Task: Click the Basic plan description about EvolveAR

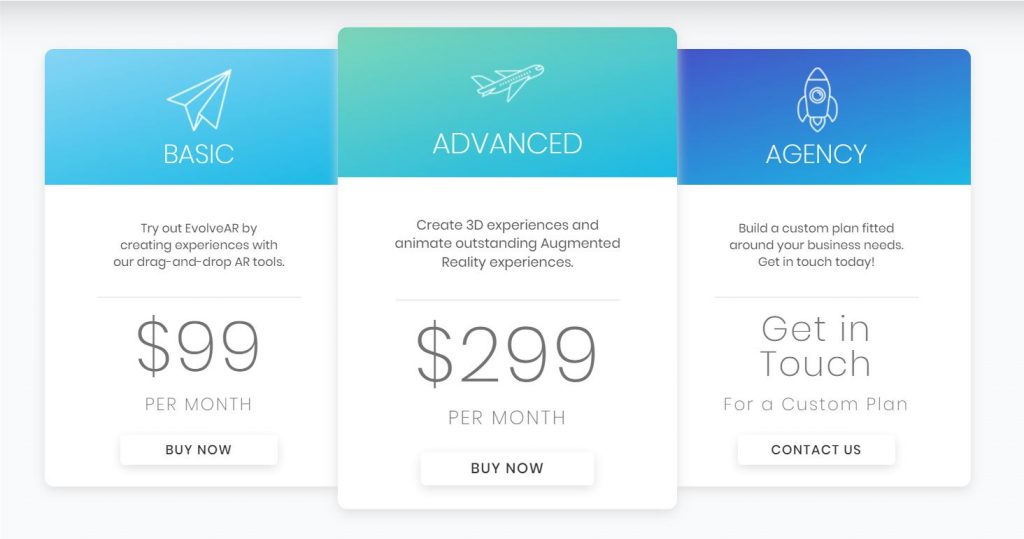Action: tap(199, 245)
